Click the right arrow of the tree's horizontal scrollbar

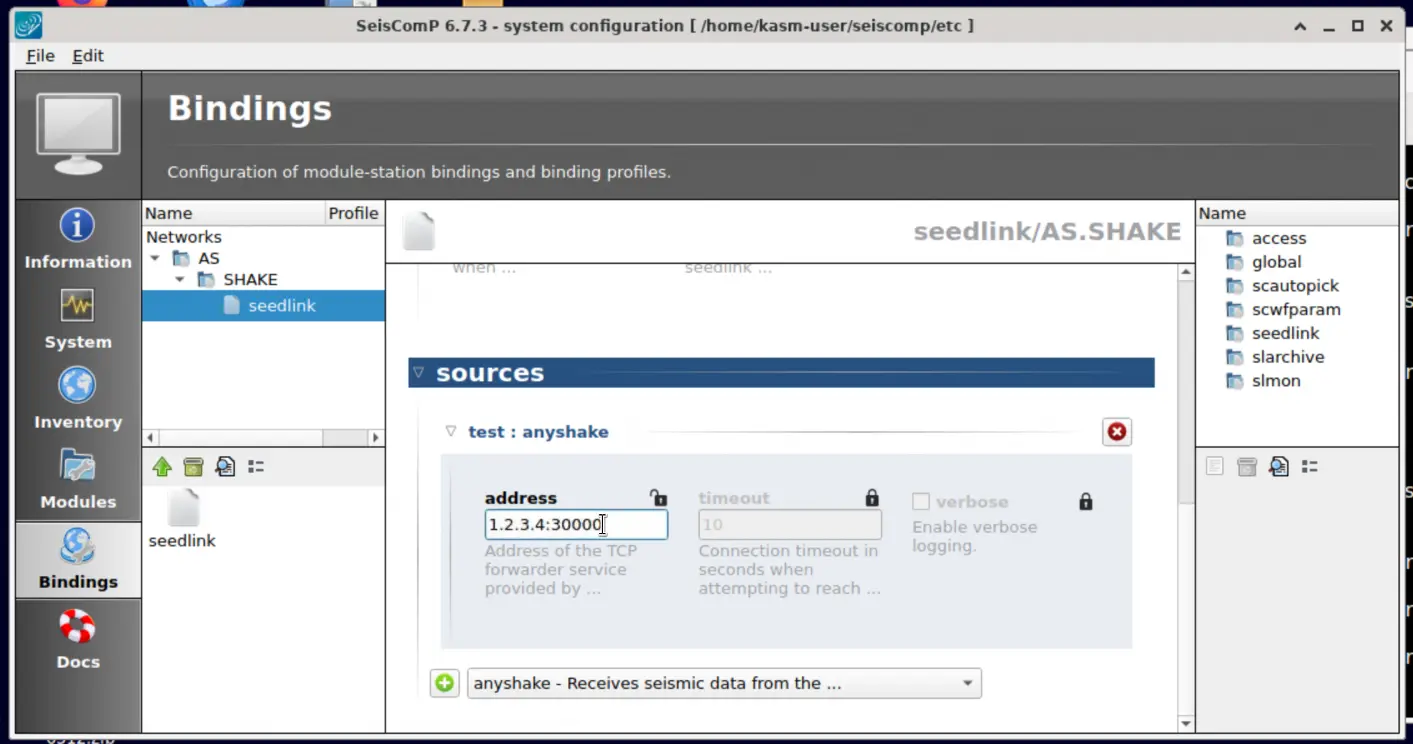pyautogui.click(x=376, y=438)
